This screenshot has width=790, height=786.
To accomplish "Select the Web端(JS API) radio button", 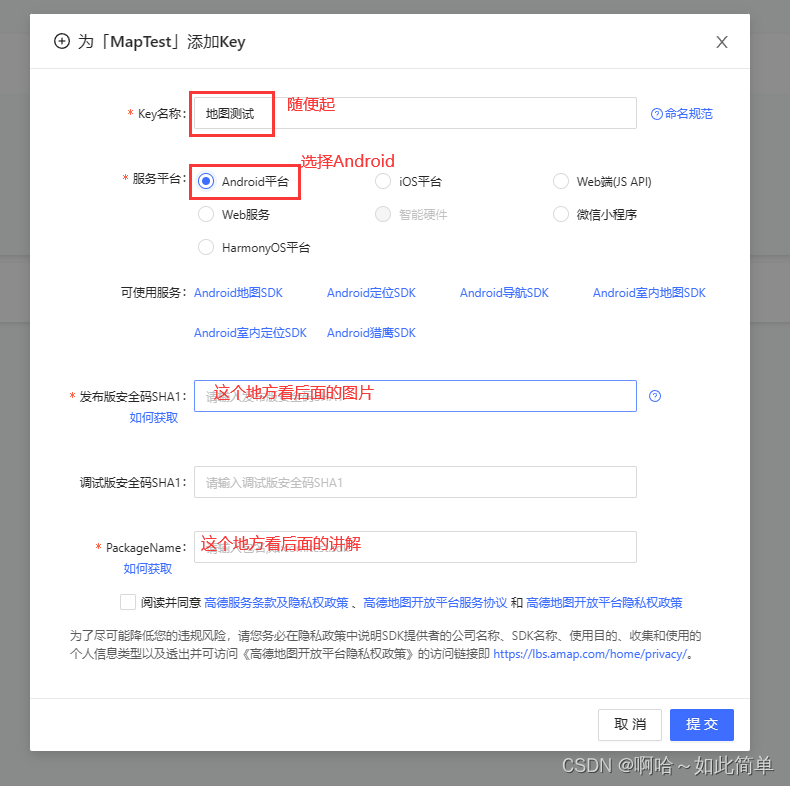I will [561, 181].
